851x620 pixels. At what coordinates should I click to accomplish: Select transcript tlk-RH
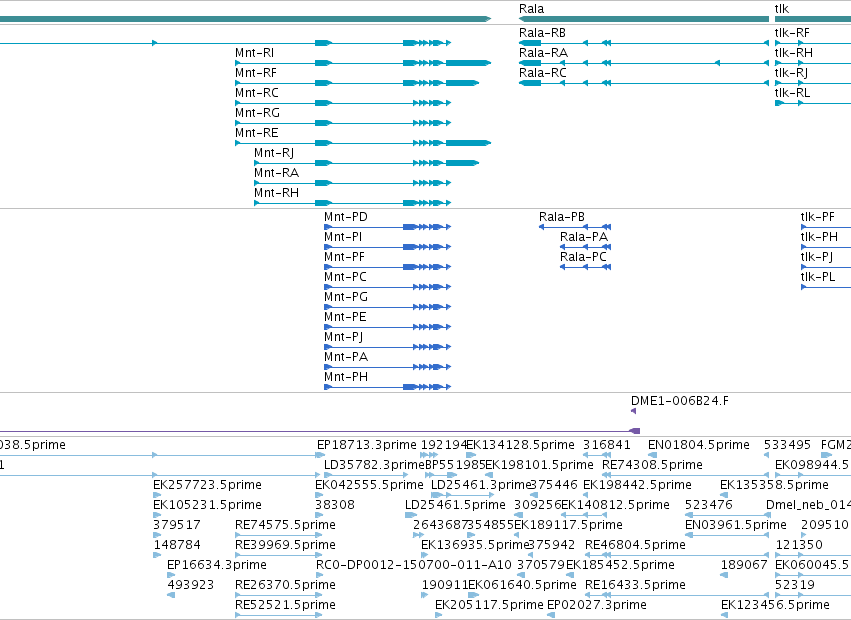[793, 53]
